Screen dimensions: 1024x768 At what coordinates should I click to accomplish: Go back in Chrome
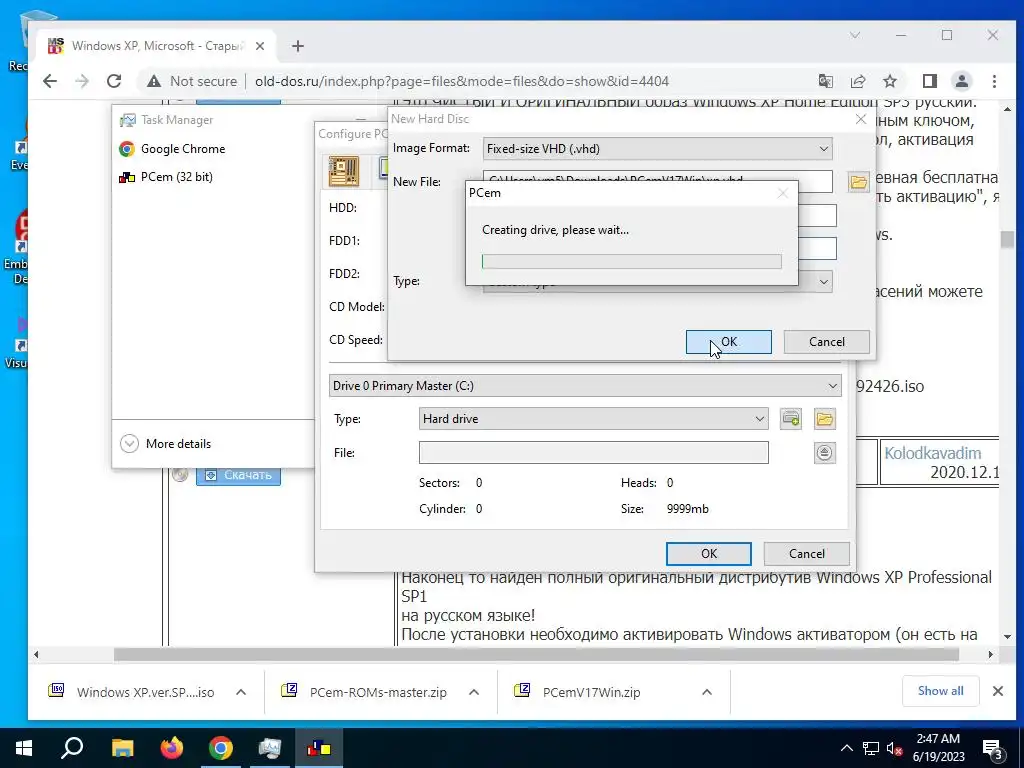pyautogui.click(x=50, y=81)
